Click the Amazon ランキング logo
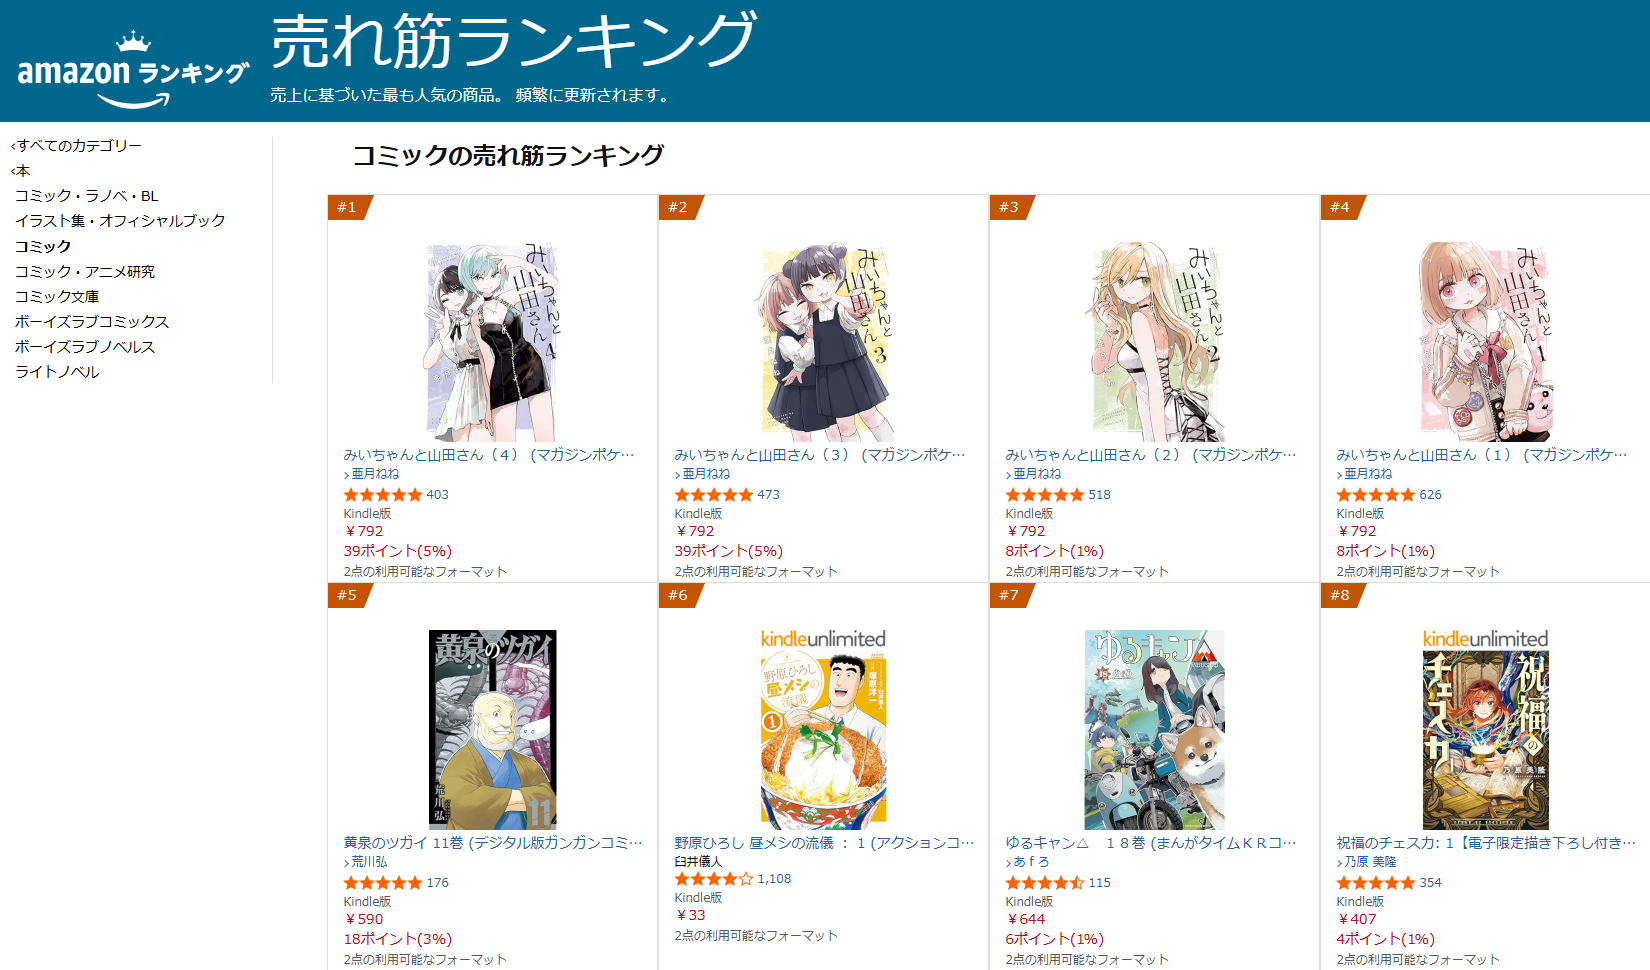 point(133,70)
